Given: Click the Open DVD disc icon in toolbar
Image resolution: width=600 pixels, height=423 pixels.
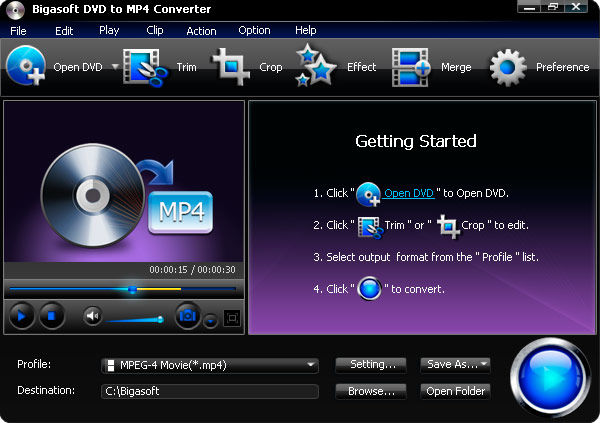Looking at the screenshot, I should [26, 65].
